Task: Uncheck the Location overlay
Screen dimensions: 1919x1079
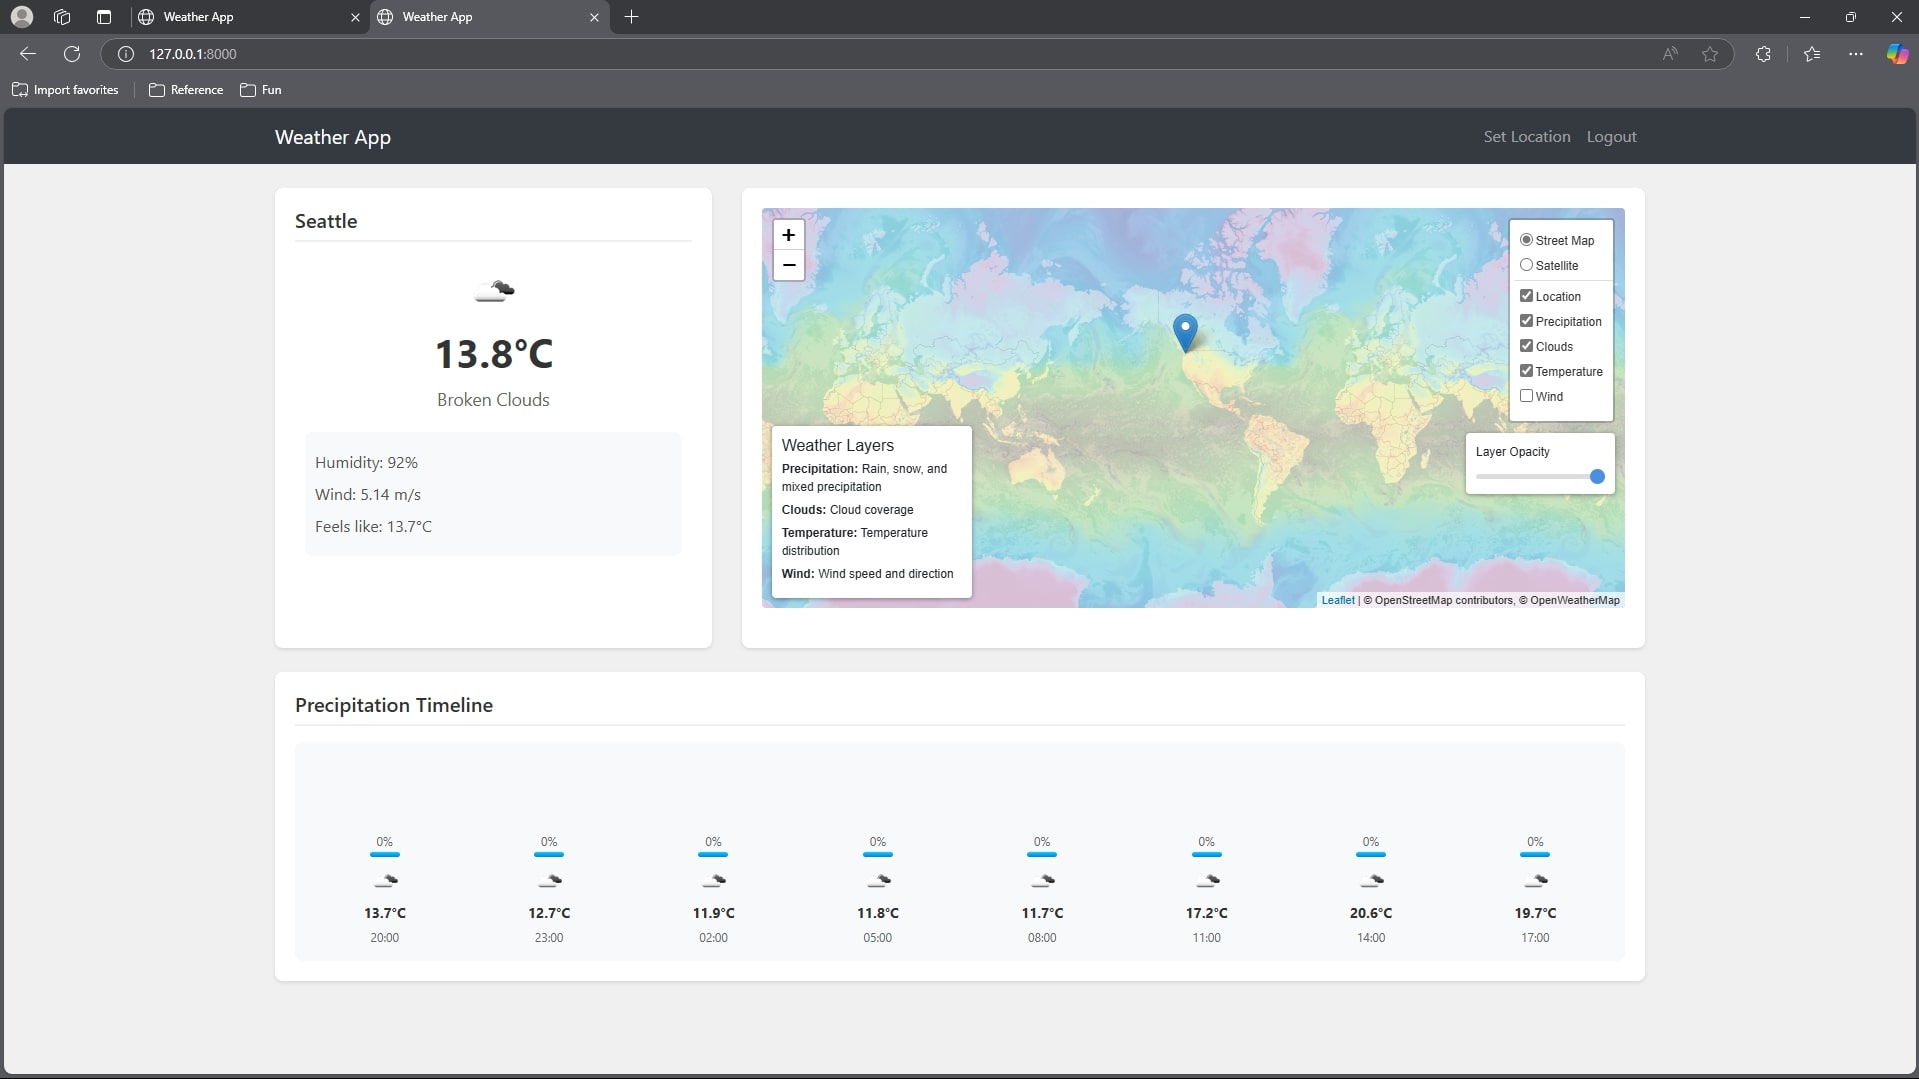Action: pyautogui.click(x=1526, y=296)
